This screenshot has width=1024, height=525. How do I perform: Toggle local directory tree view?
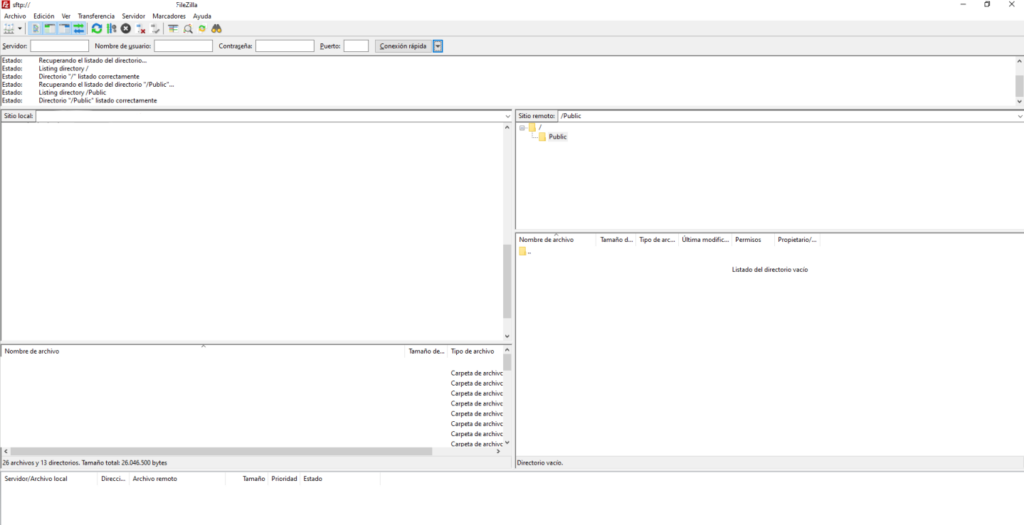tap(50, 29)
